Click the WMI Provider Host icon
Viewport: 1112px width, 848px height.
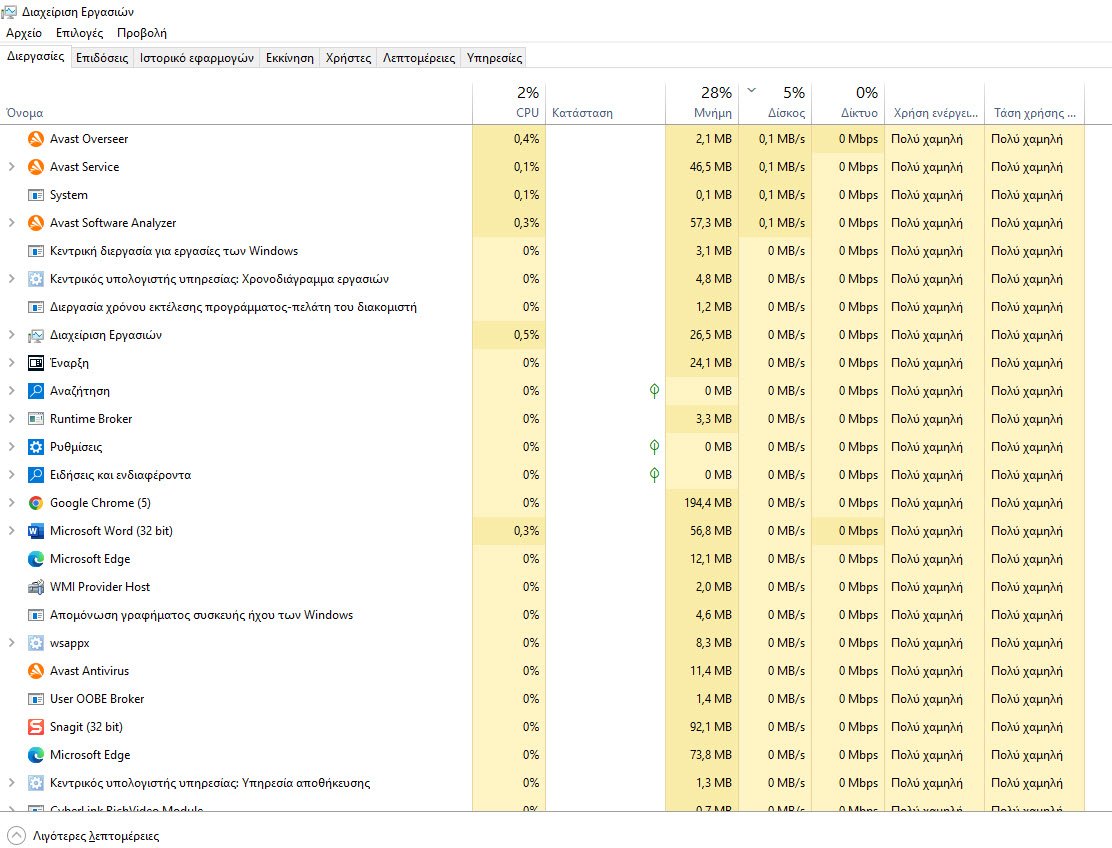coord(35,587)
